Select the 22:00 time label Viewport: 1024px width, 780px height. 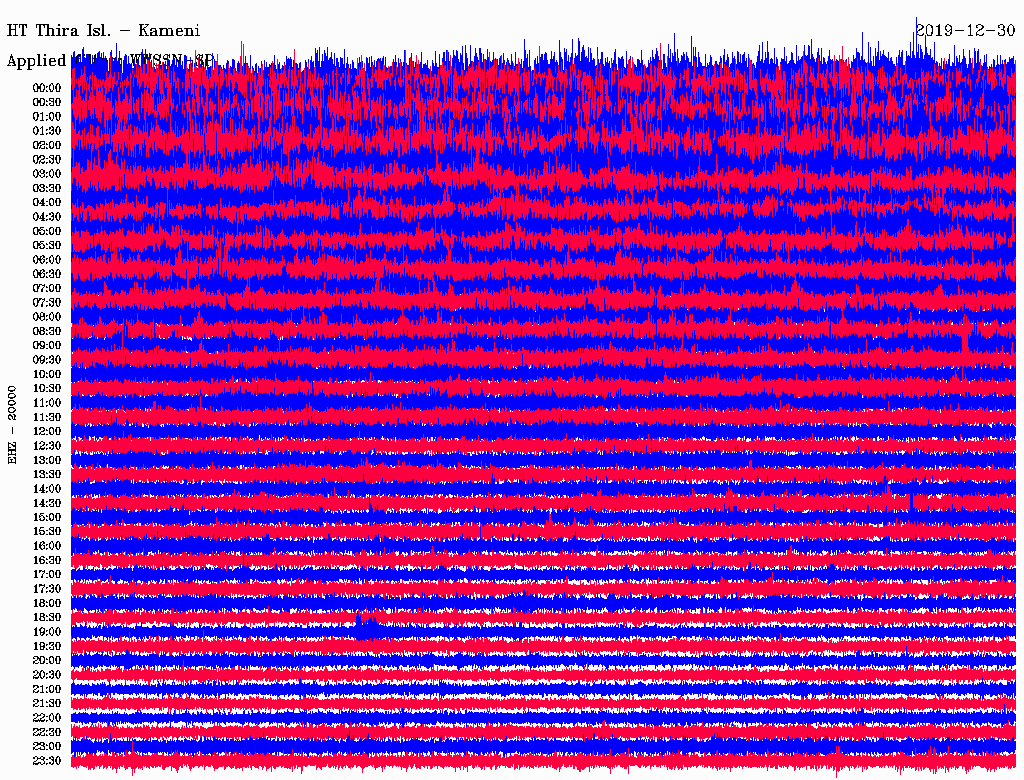(46, 718)
